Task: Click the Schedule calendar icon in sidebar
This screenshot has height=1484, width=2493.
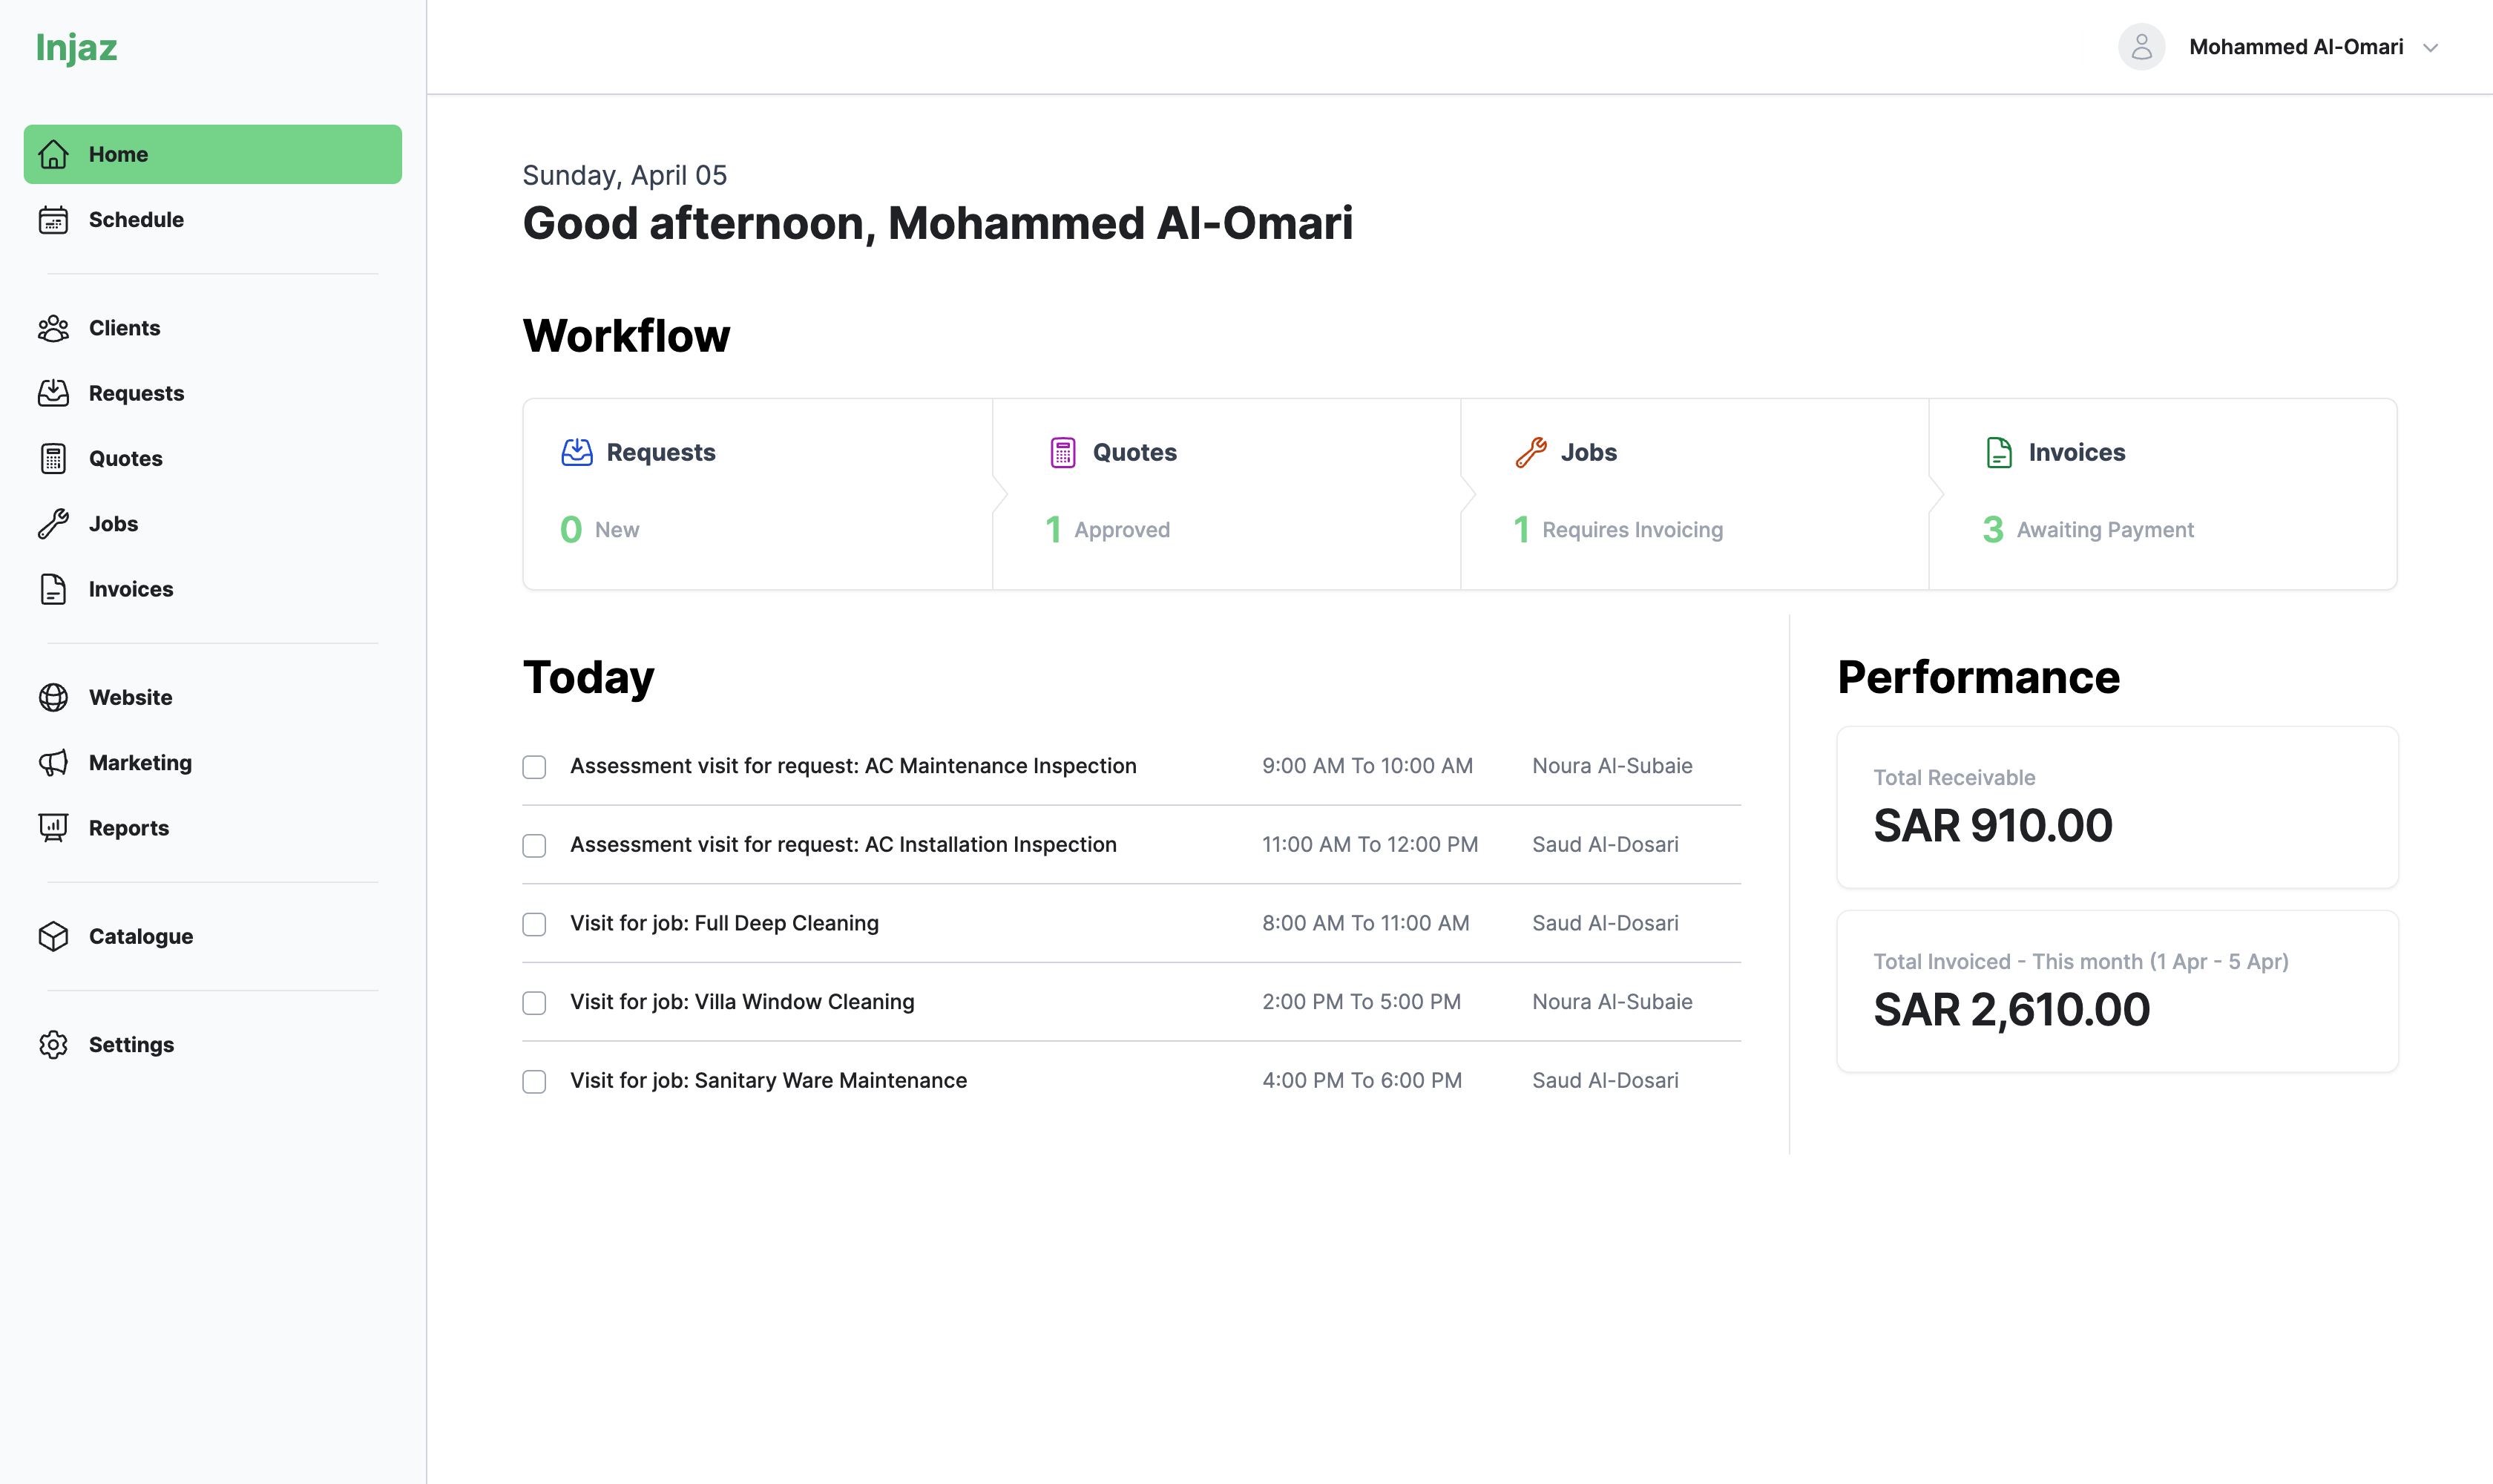Action: point(53,220)
